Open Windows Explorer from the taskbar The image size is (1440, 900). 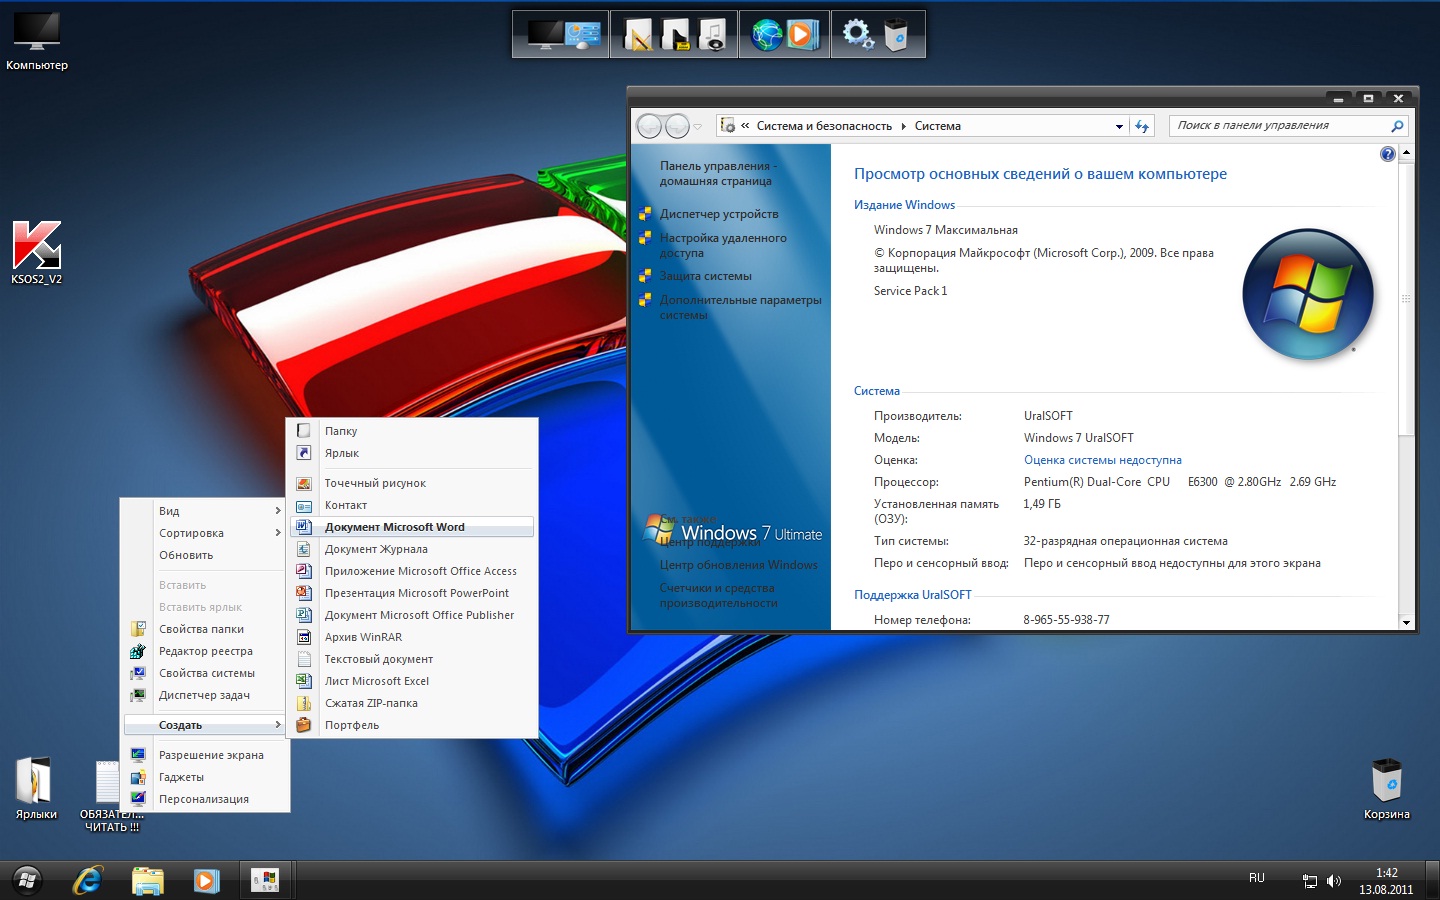click(147, 880)
